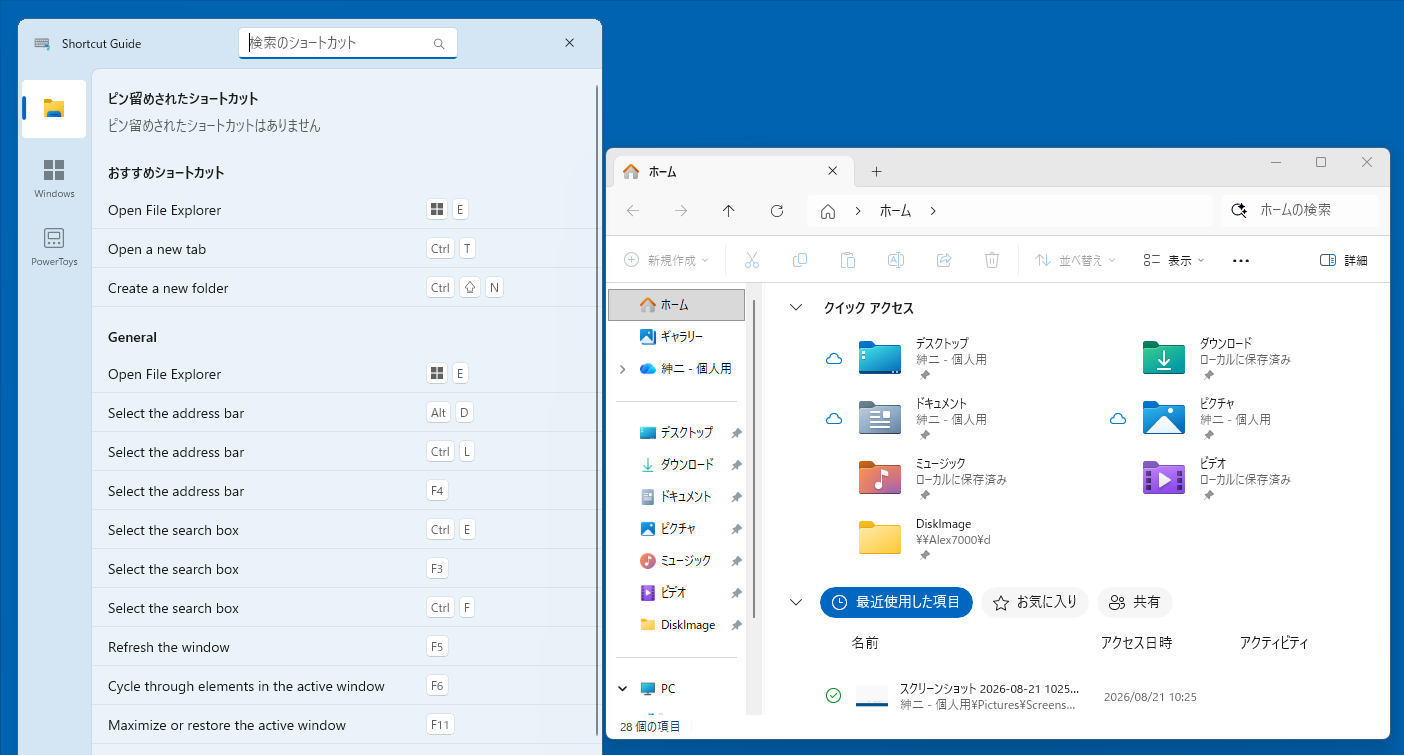1404x755 pixels.
Task: Toggle the 詳細 details pane
Action: (1343, 260)
